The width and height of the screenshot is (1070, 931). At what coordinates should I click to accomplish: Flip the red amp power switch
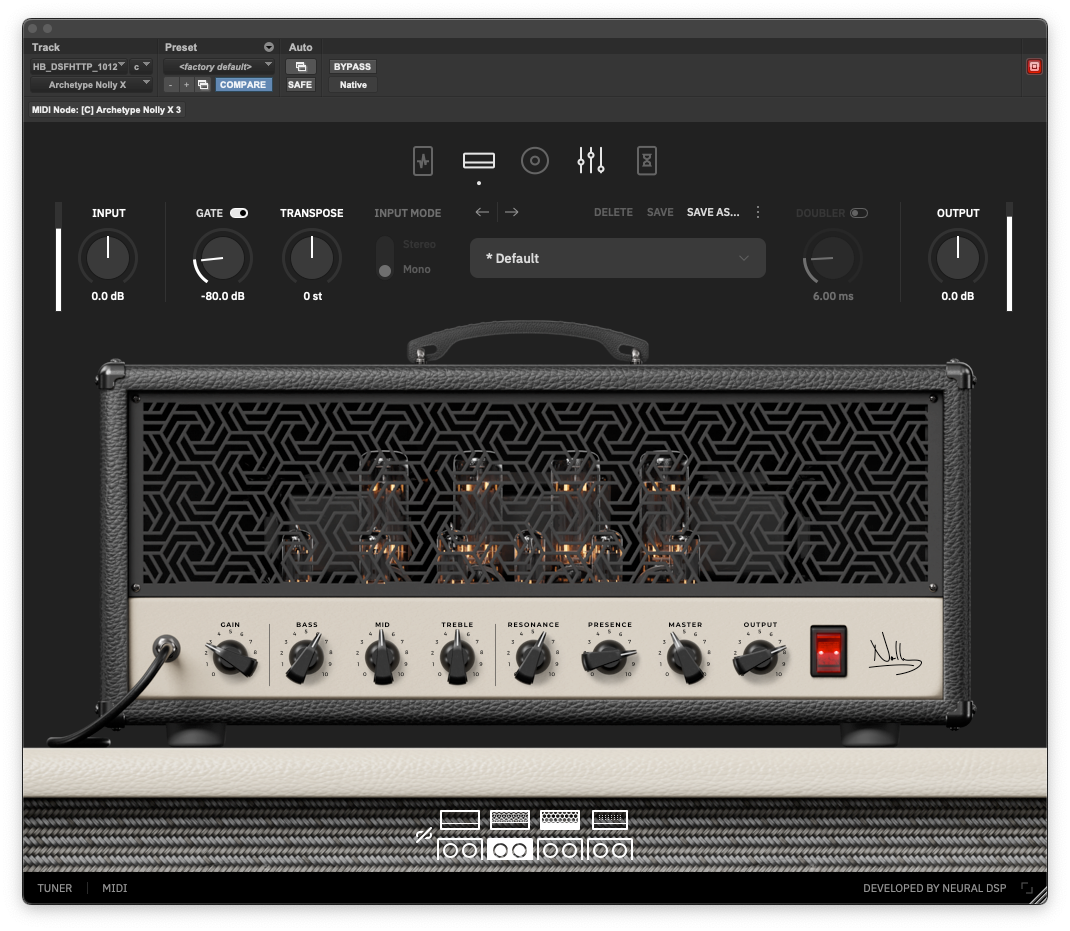click(x=829, y=650)
